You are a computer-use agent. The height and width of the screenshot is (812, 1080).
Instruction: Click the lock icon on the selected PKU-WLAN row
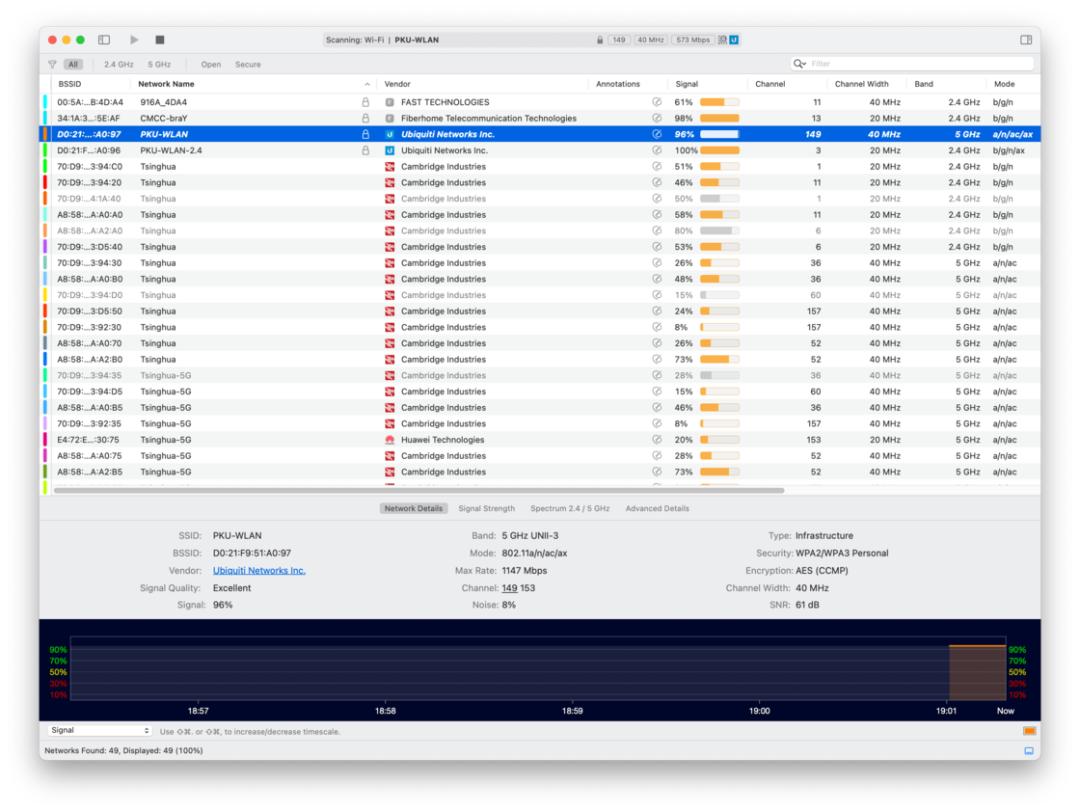(366, 134)
